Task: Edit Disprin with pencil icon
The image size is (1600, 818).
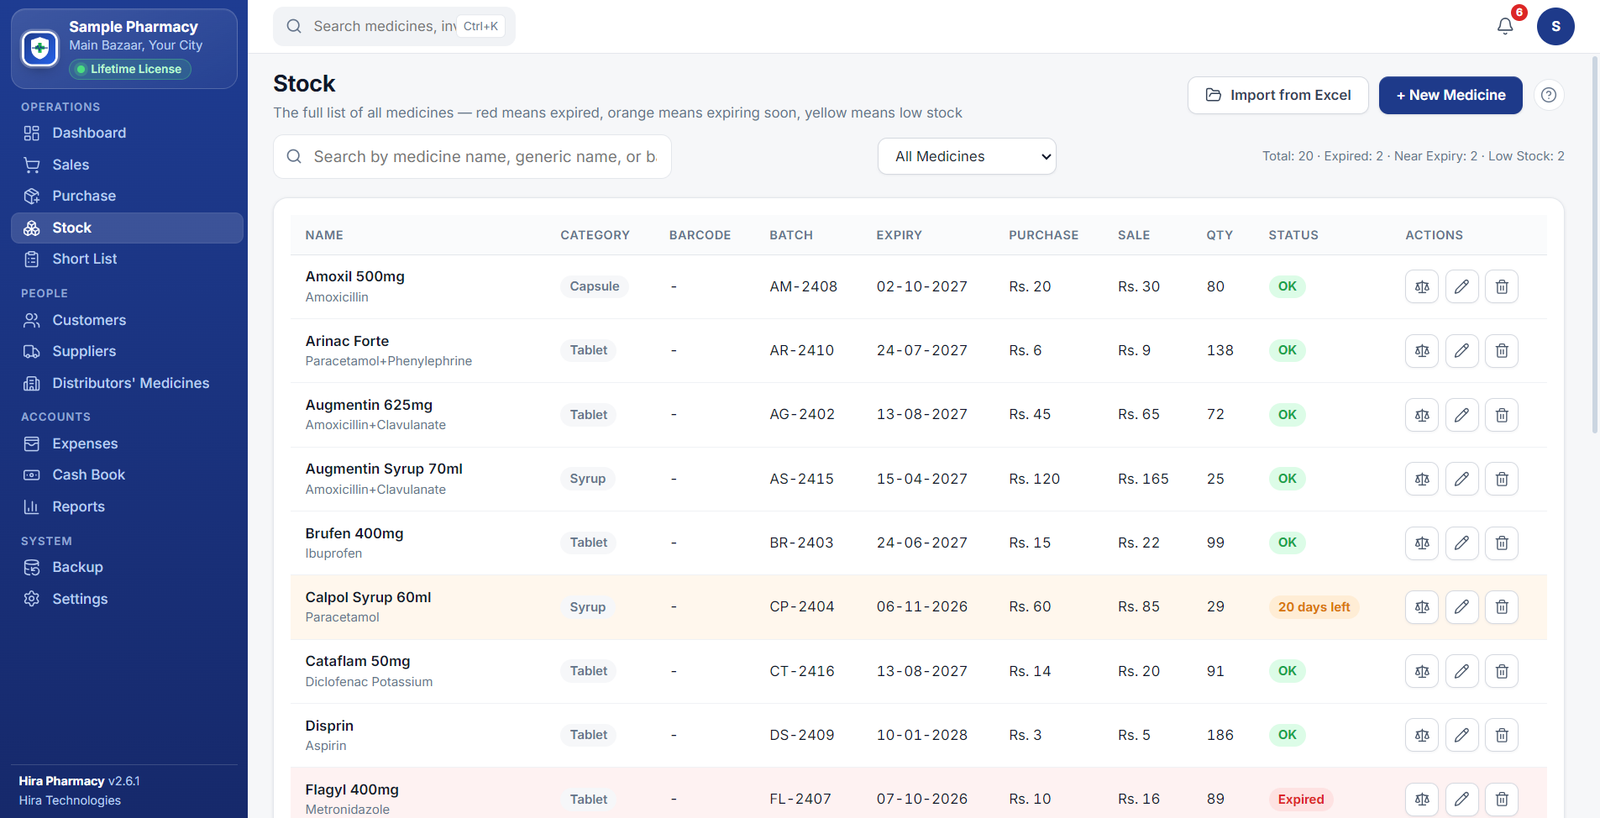Action: click(x=1462, y=735)
